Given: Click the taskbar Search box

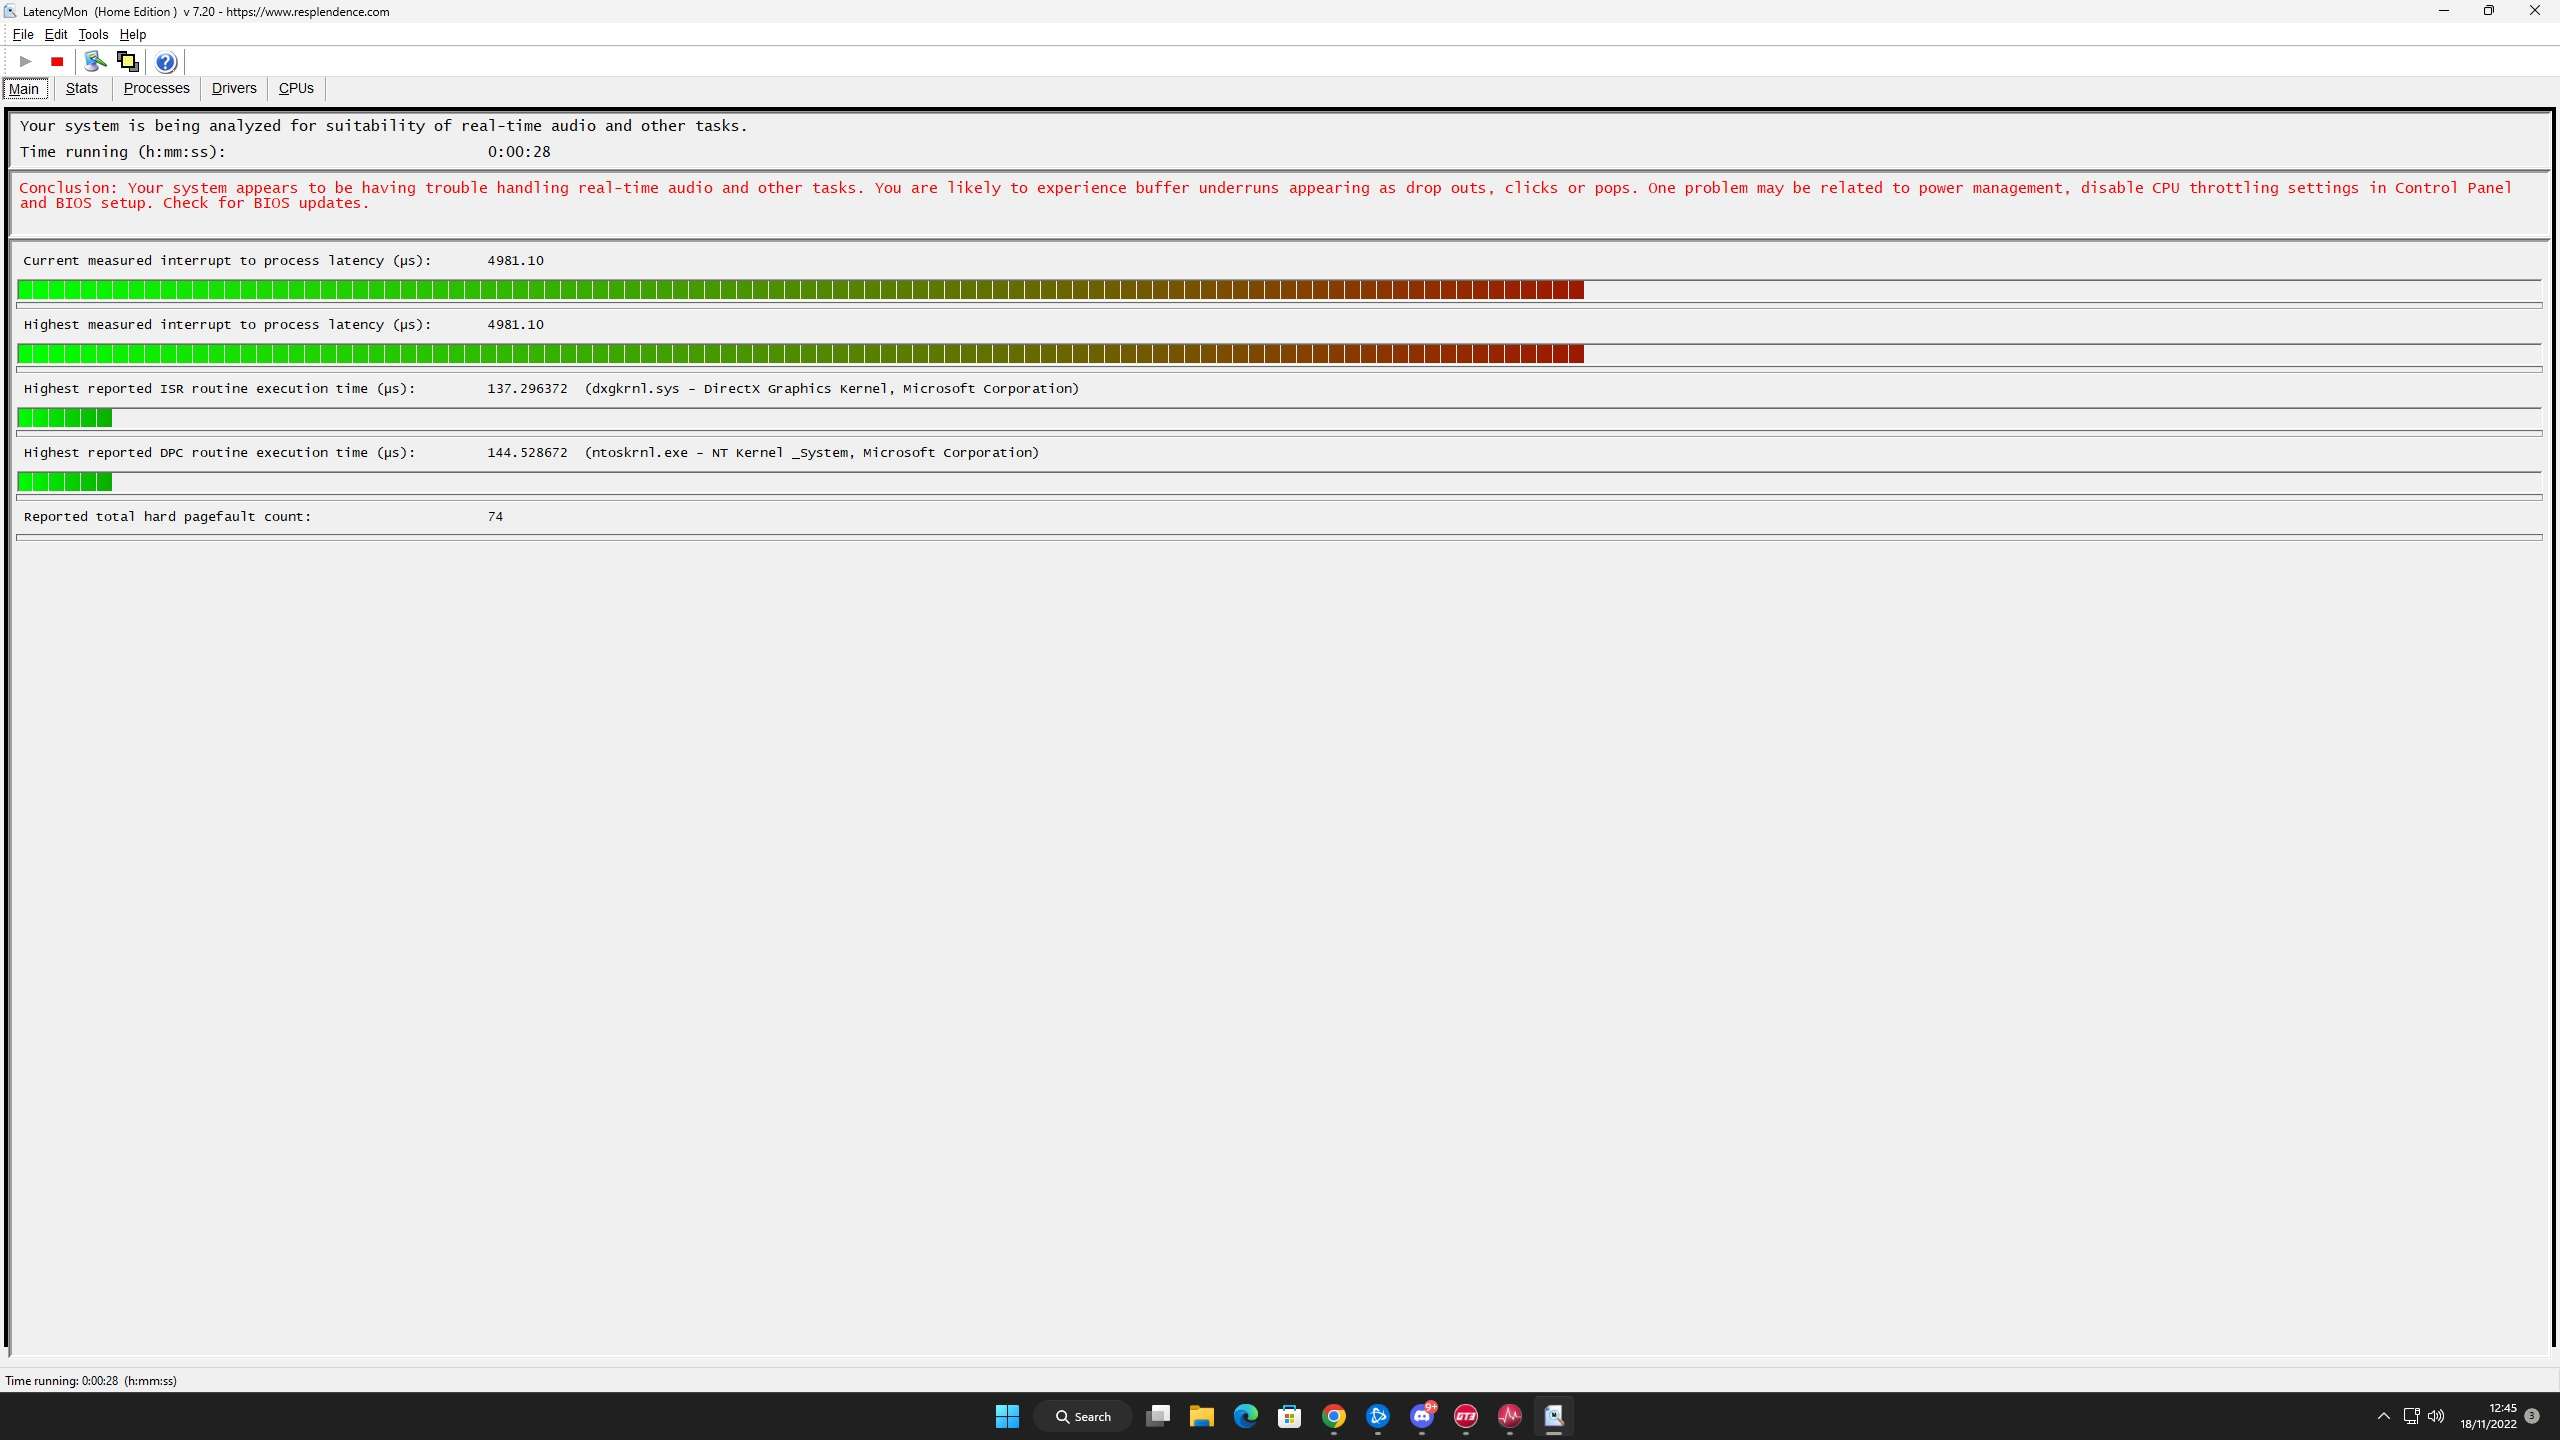Looking at the screenshot, I should point(1083,1416).
